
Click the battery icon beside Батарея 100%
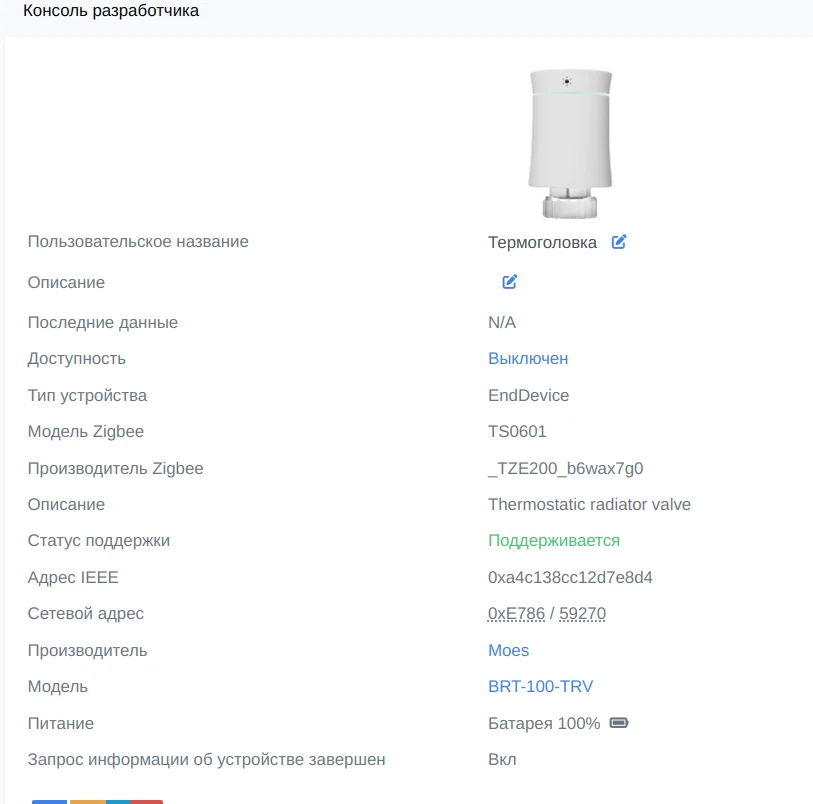pyautogui.click(x=619, y=723)
